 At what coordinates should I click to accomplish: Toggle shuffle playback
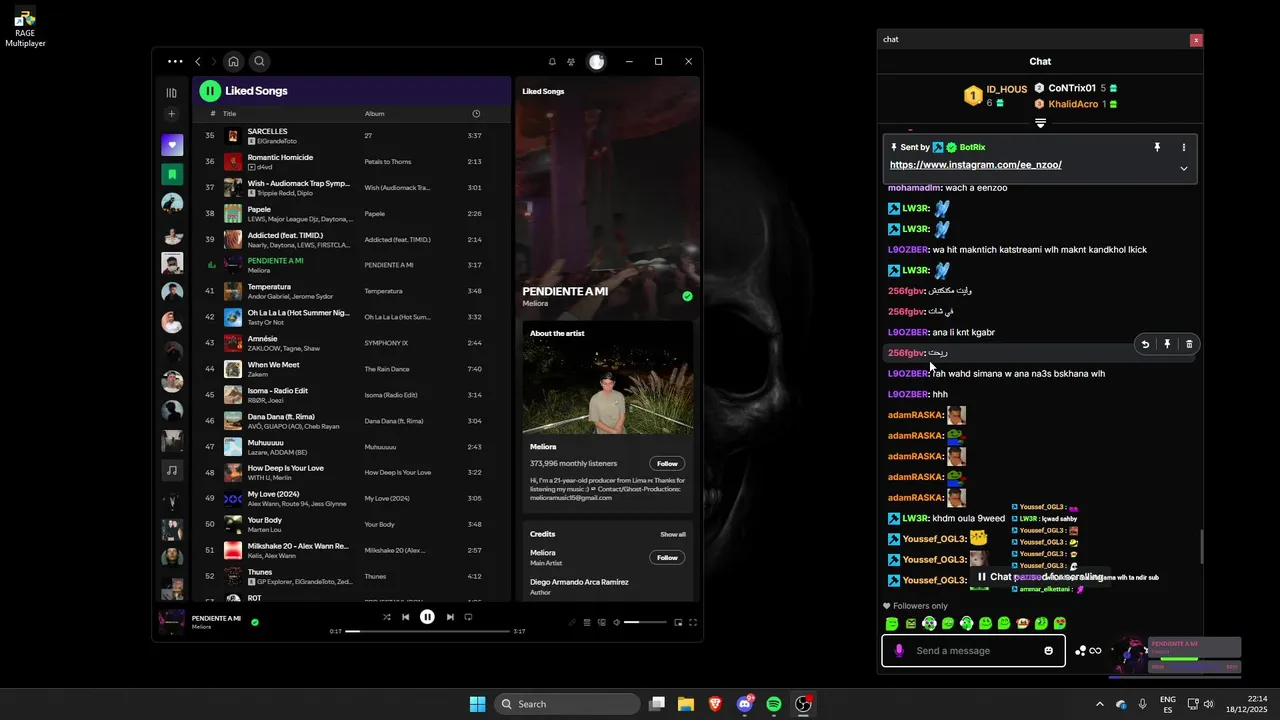[x=386, y=617]
